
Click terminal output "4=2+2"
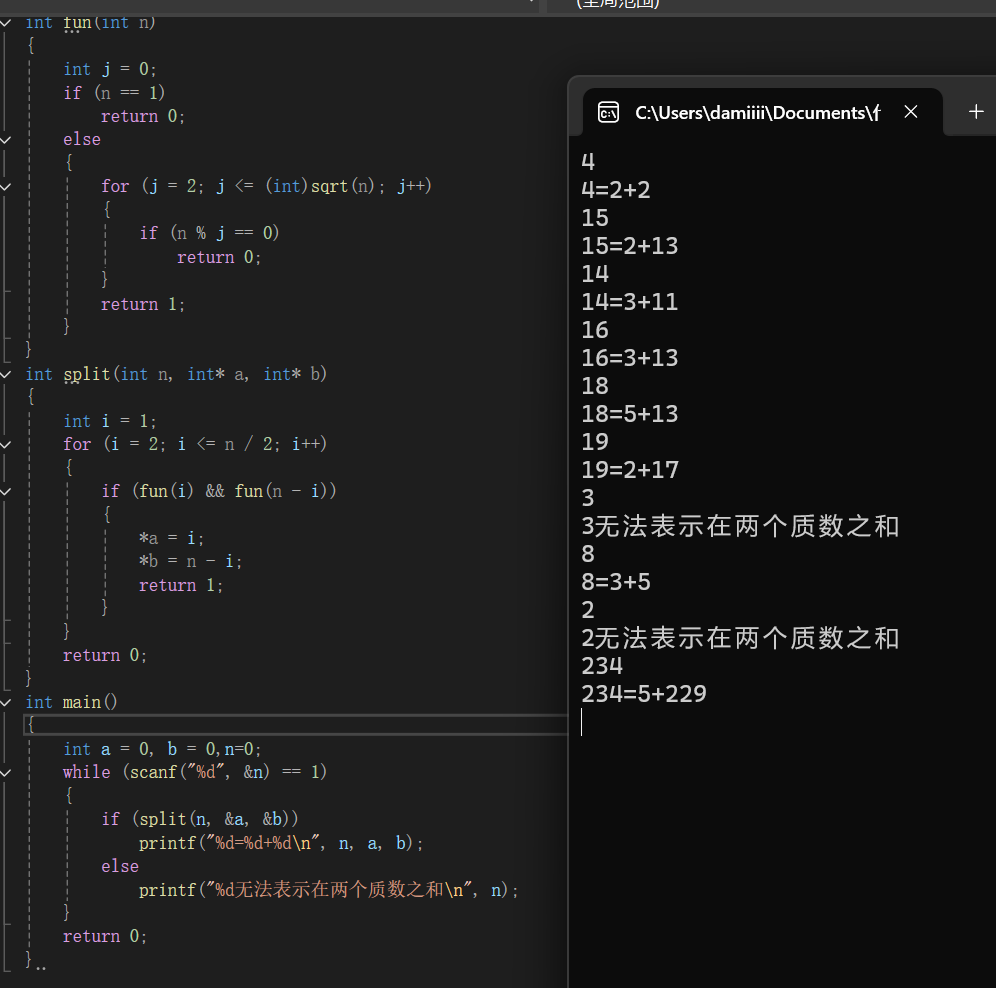pos(616,190)
